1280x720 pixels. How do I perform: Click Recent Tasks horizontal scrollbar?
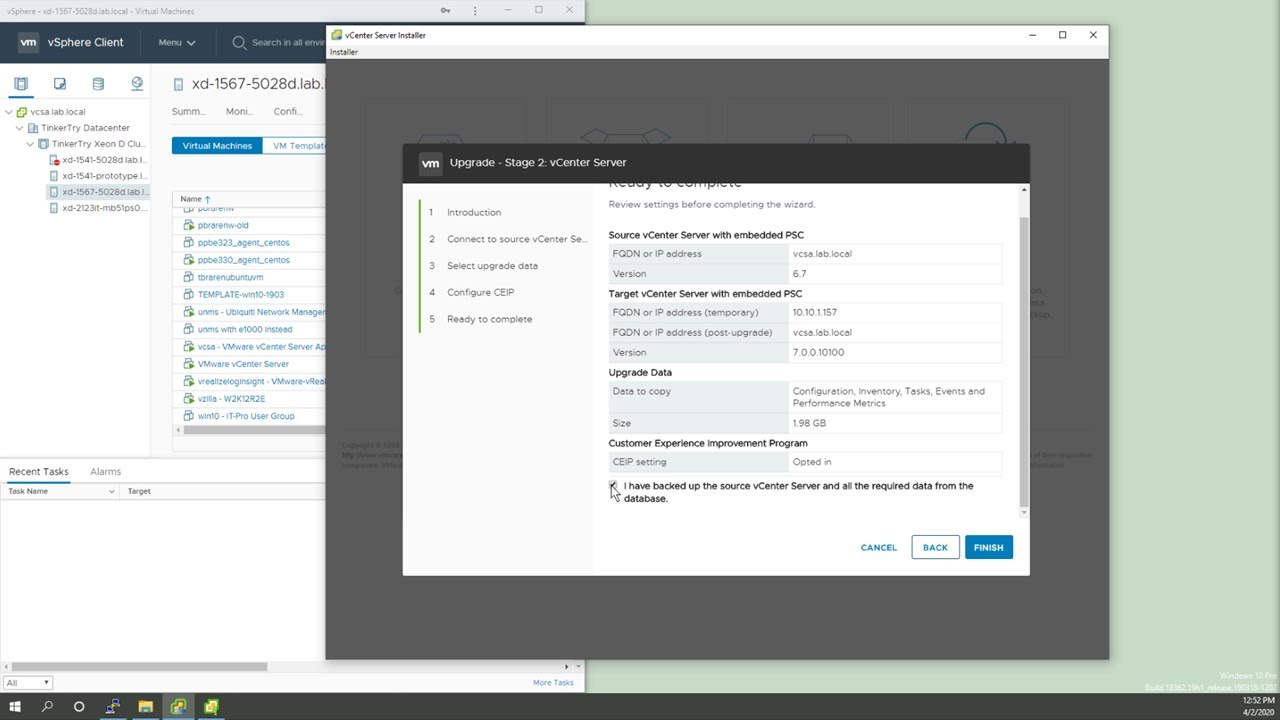pyautogui.click(x=140, y=666)
